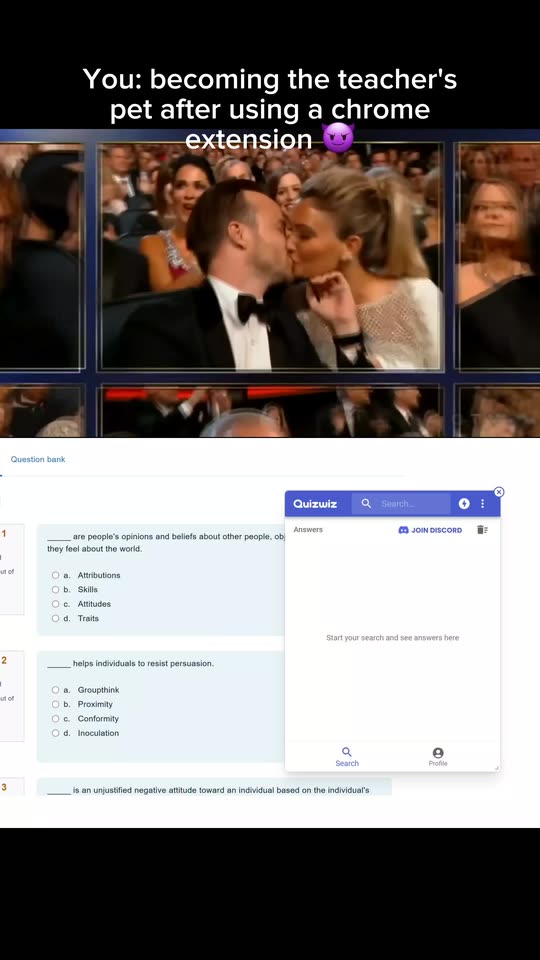Click inside the Quizwiz search field

(401, 504)
